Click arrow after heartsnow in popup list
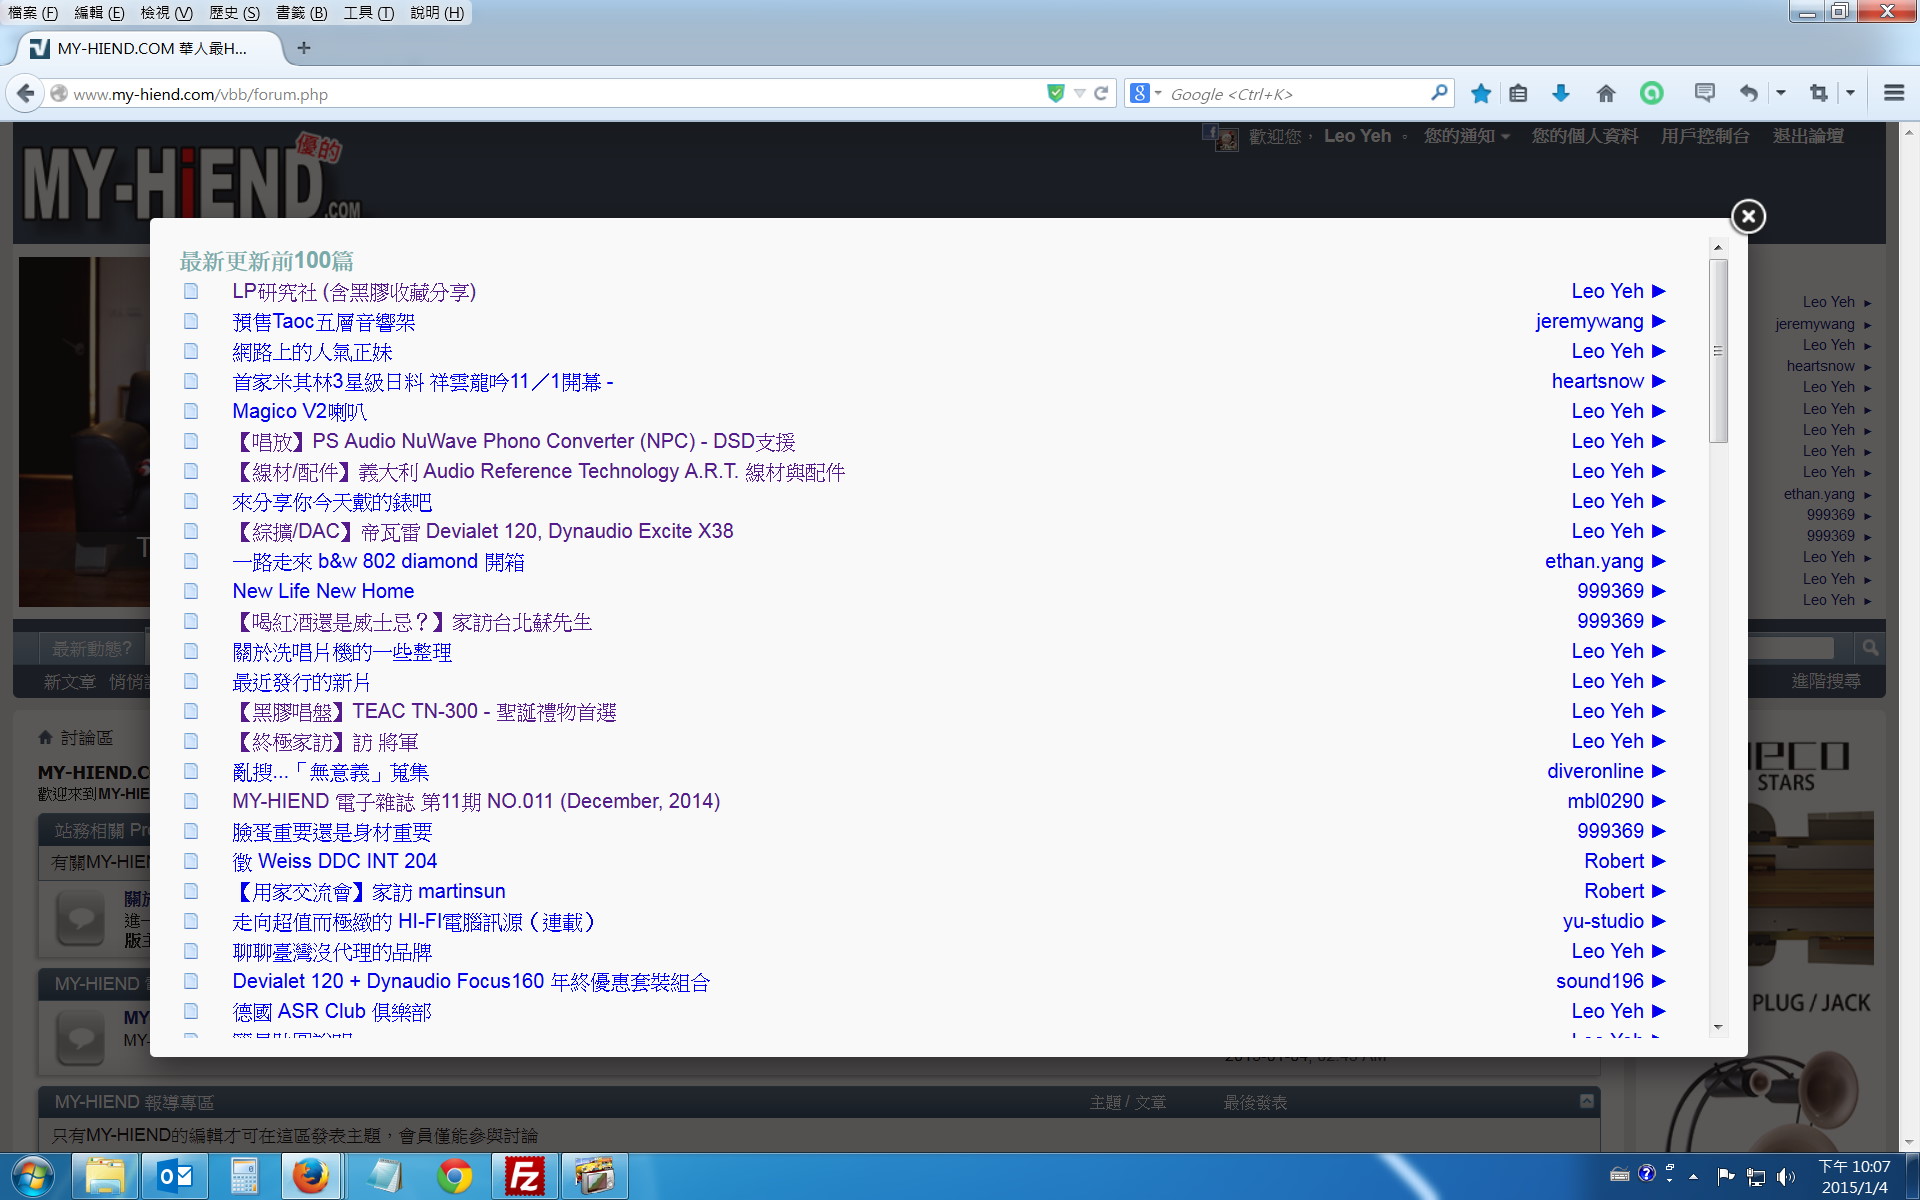Screen dimensions: 1920x1200 [1659, 381]
